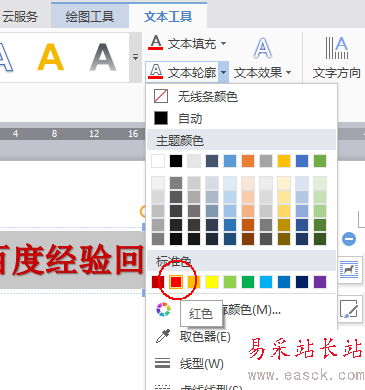Pick the gold theme color swatch

[284, 161]
